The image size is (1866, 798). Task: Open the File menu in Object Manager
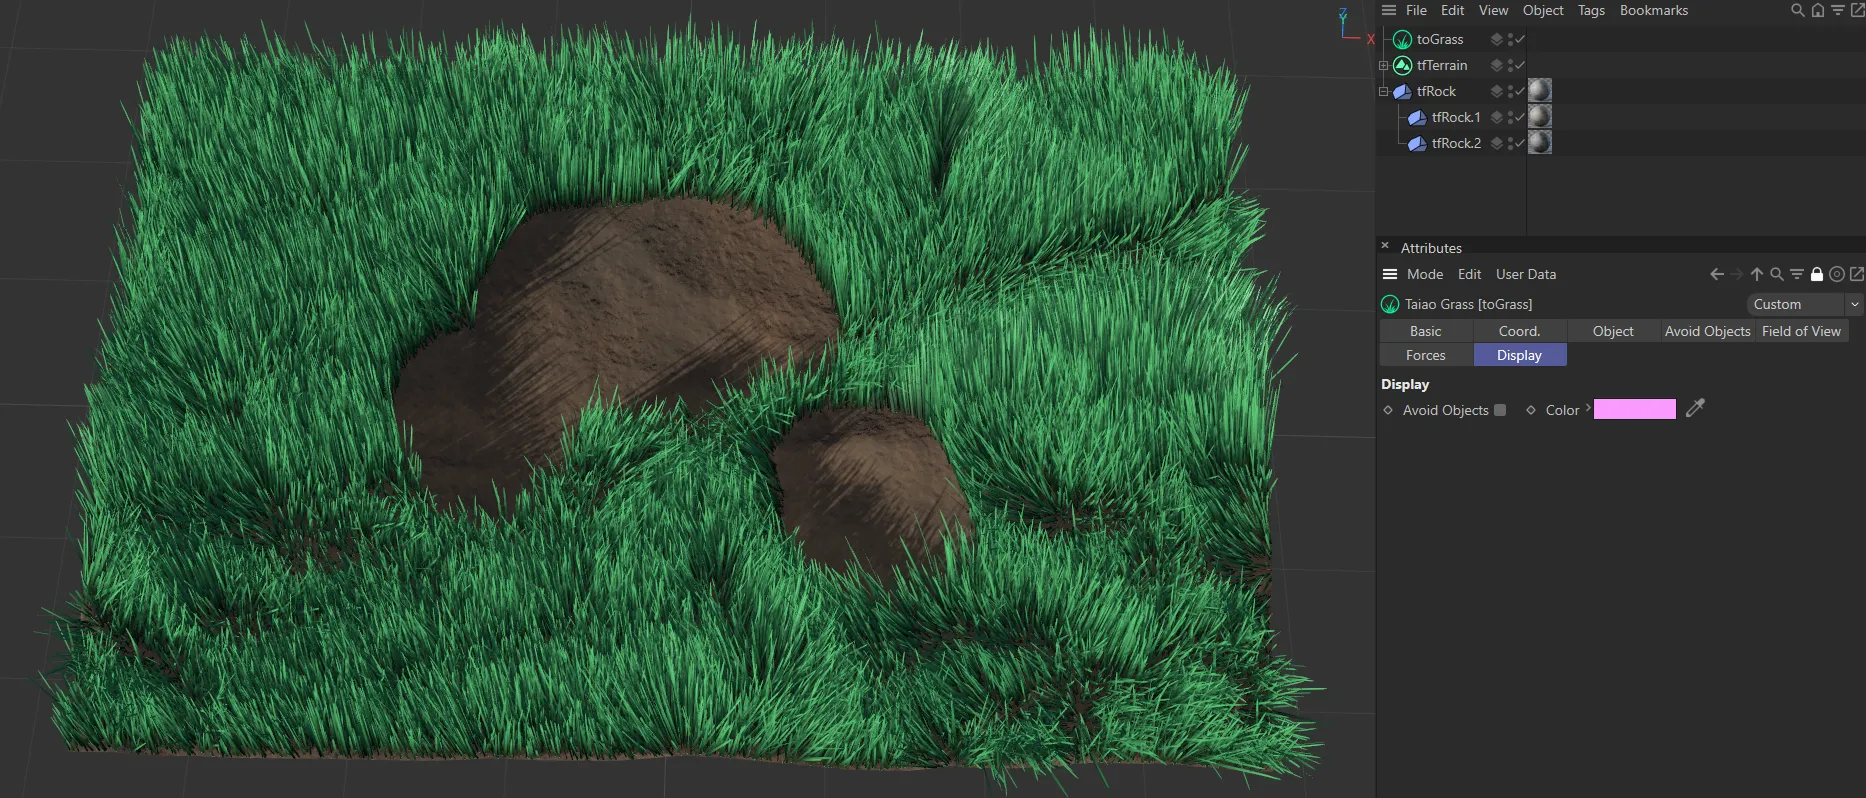[1416, 11]
